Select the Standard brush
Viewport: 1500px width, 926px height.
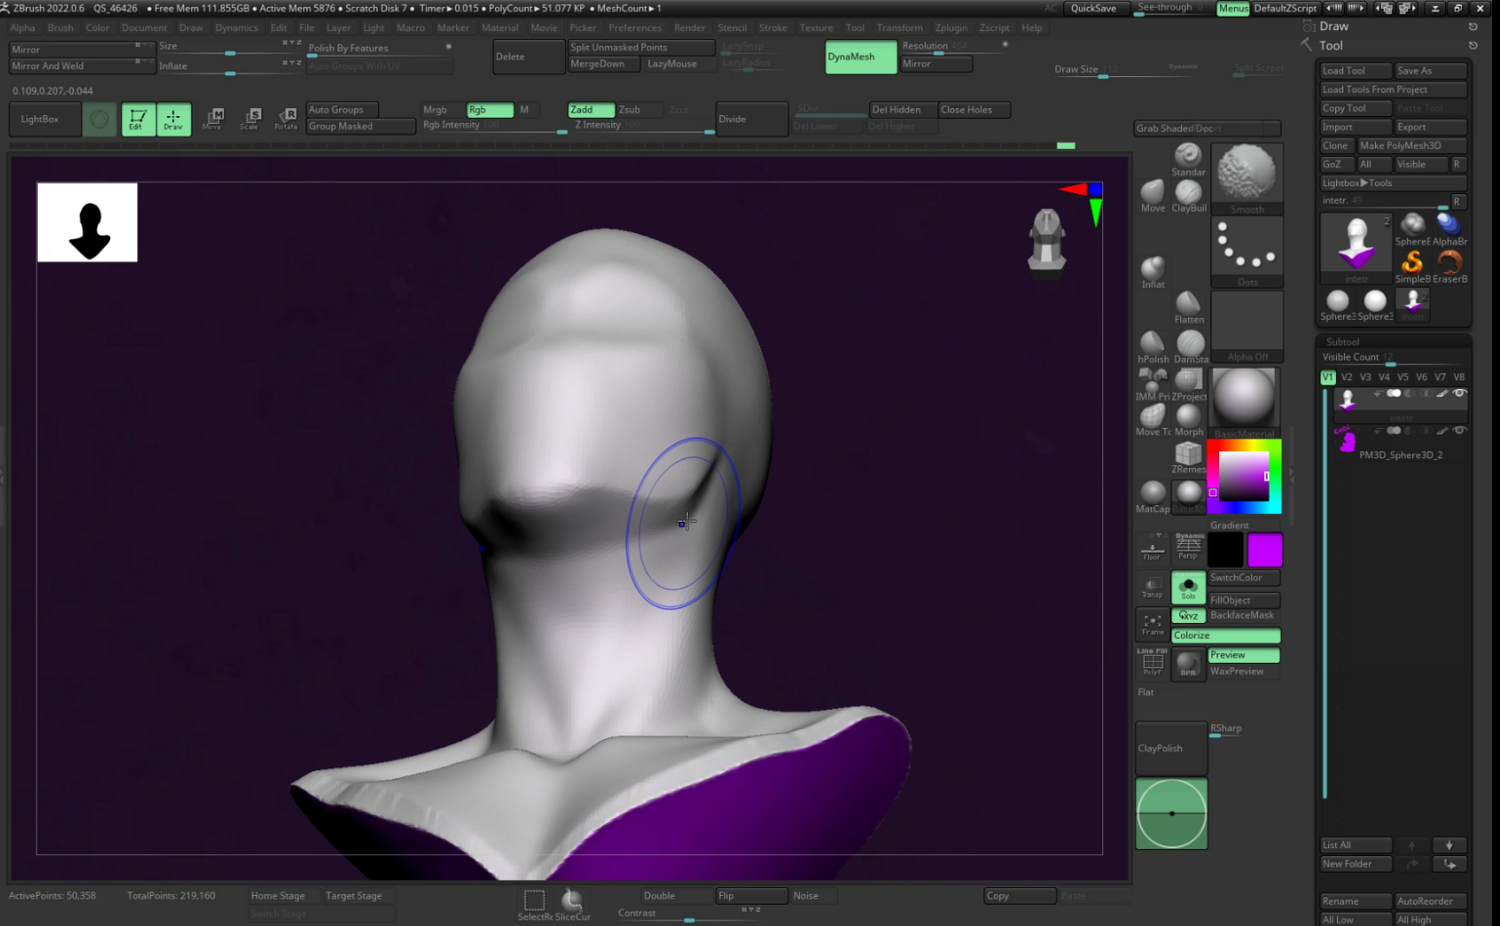pyautogui.click(x=1188, y=158)
